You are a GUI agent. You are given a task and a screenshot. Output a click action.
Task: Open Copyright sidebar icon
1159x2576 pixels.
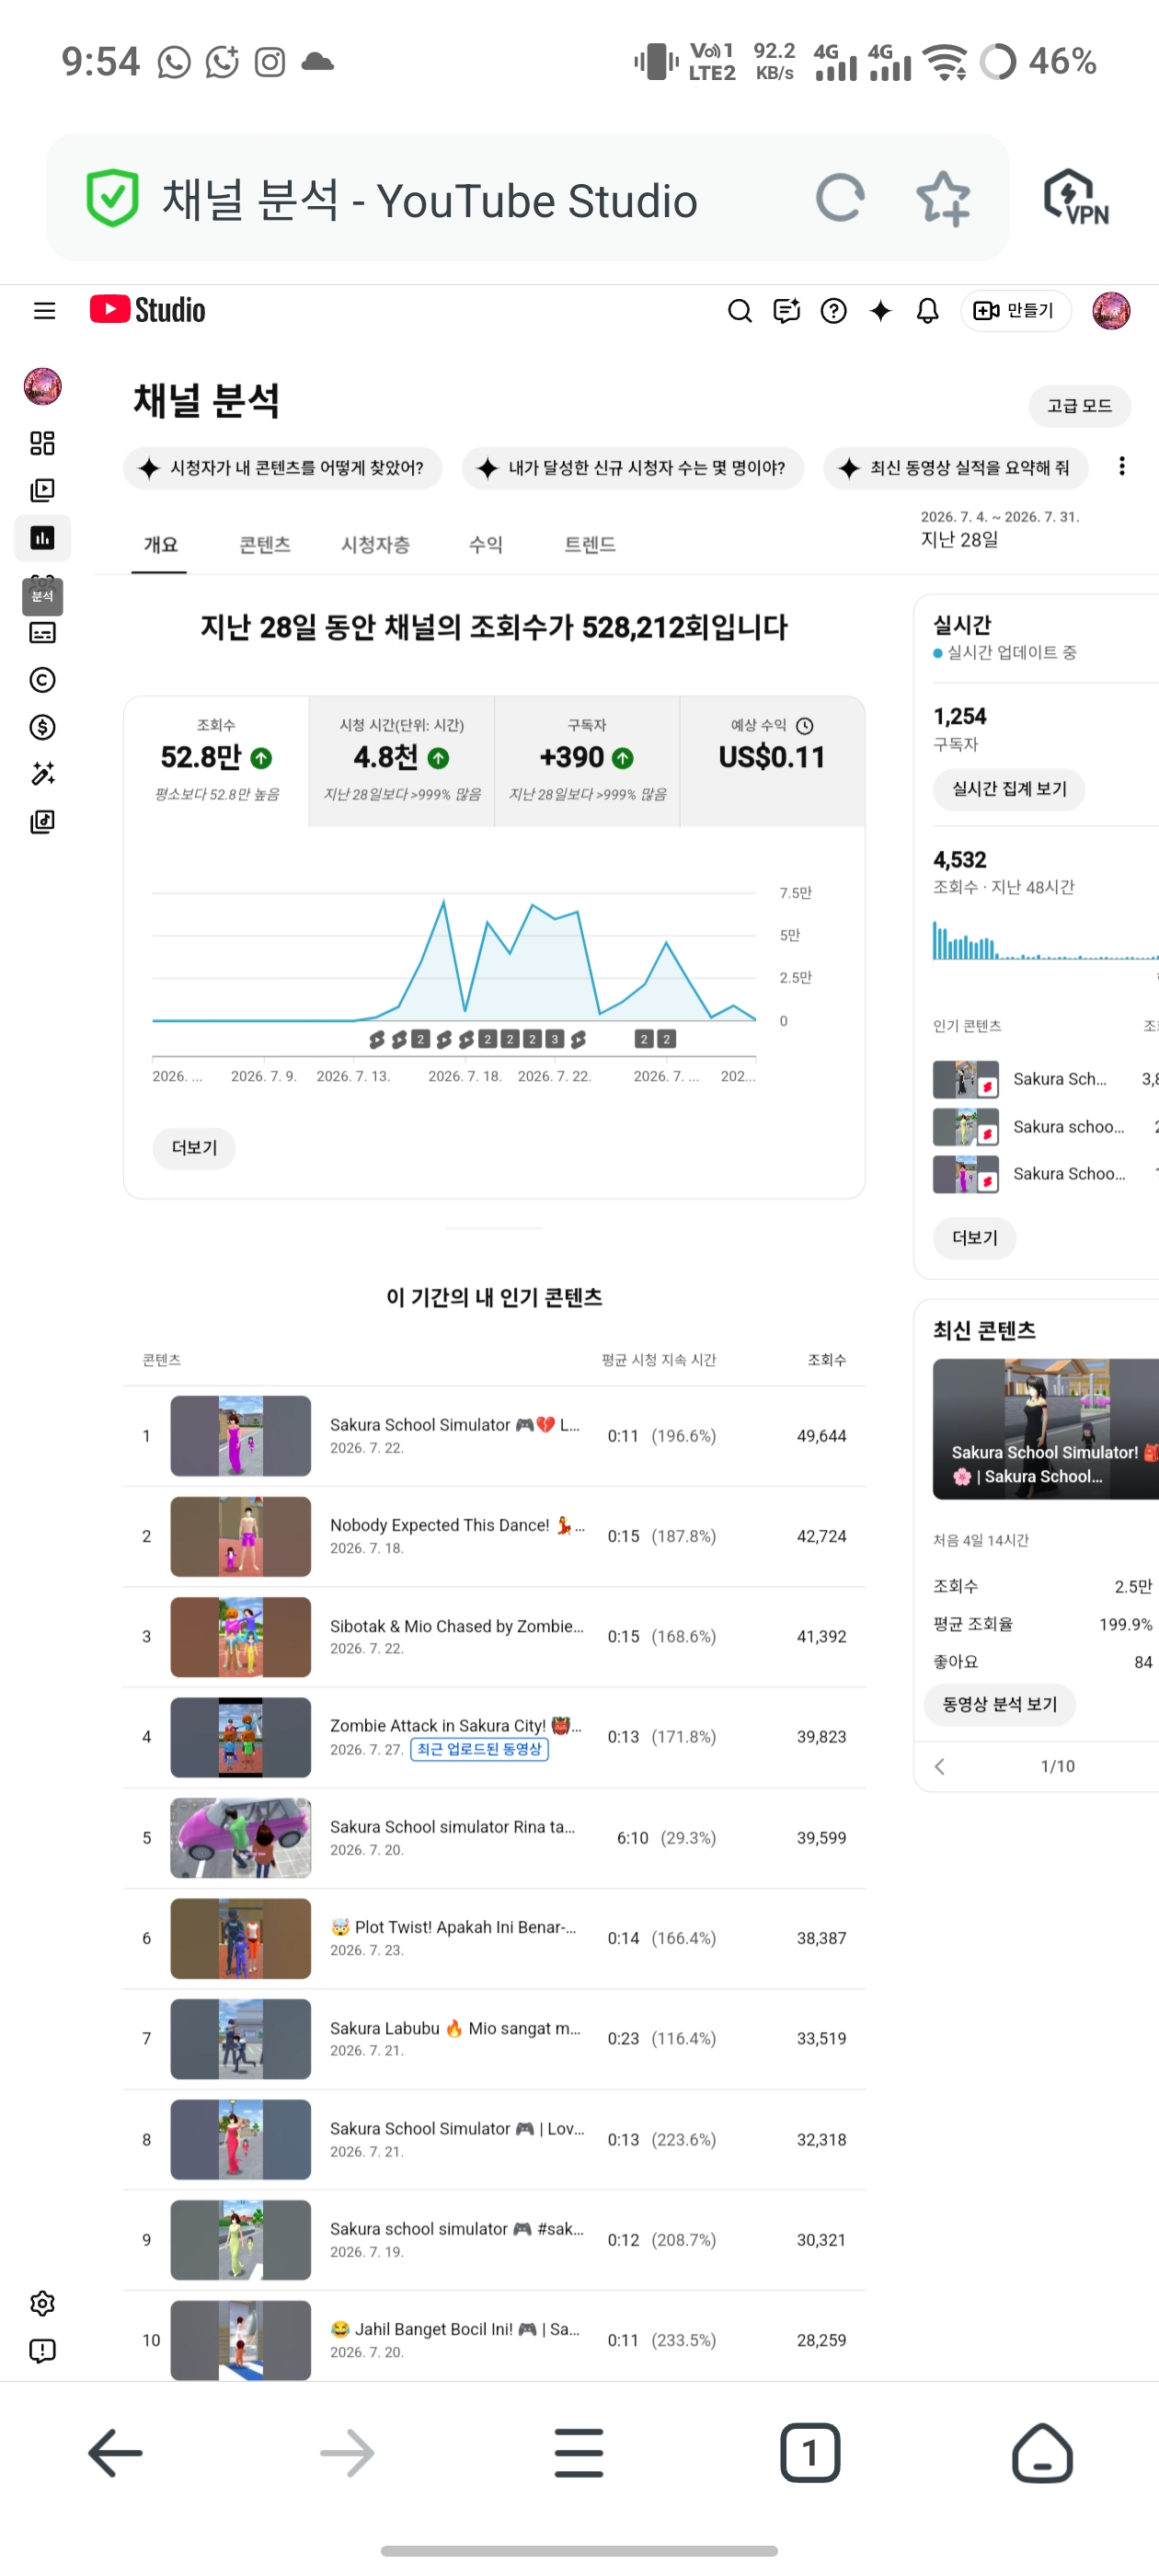point(42,680)
